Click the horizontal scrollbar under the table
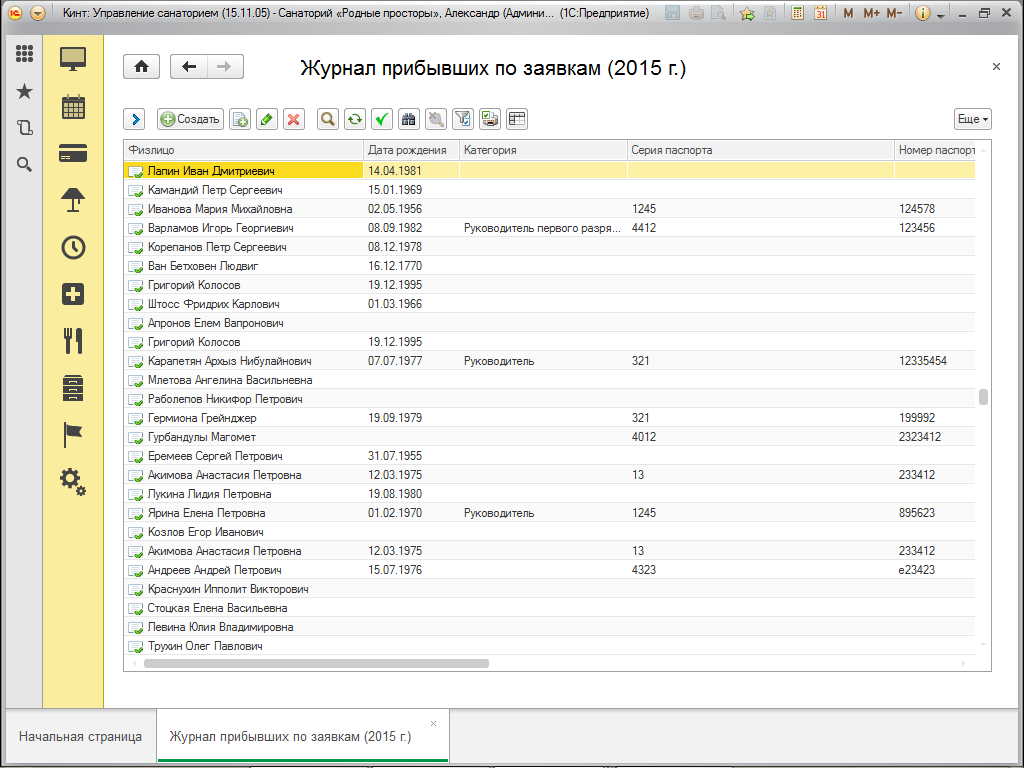This screenshot has height=768, width=1024. (314, 663)
